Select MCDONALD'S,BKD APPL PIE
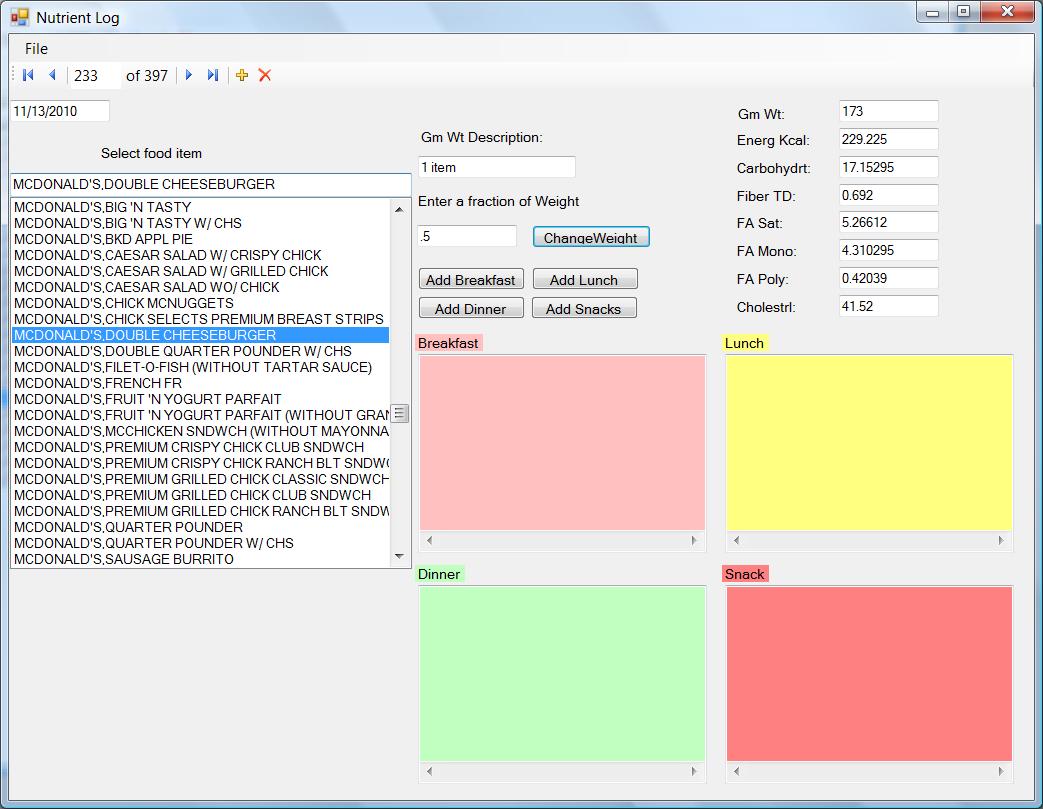 [201, 239]
